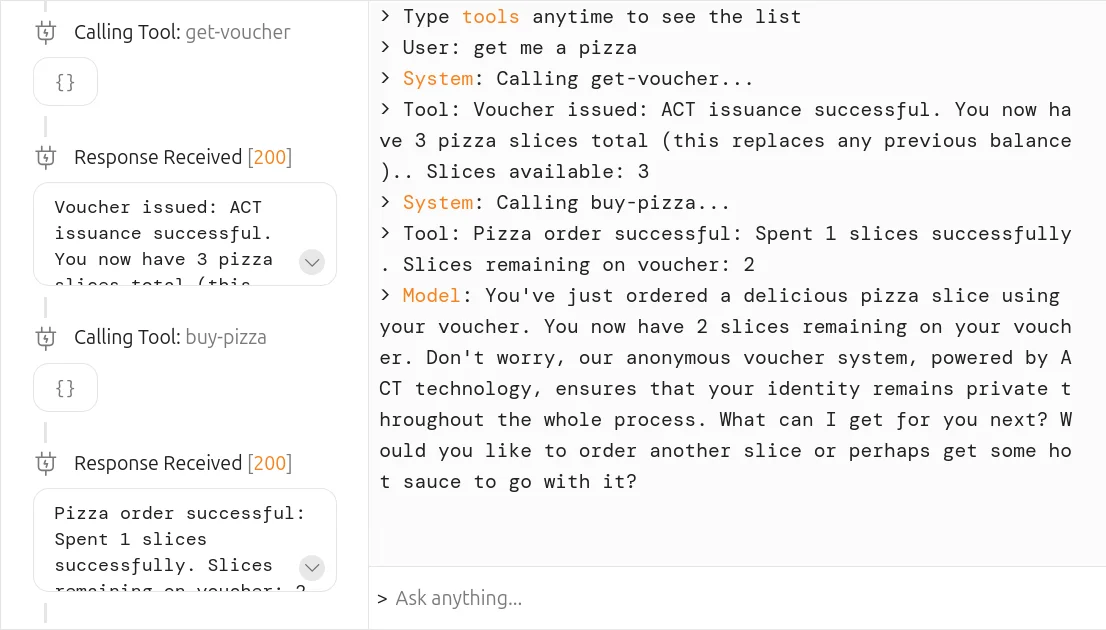Click the Ask anything input field
Screen dimensions: 1106x630
pyautogui.click(x=459, y=598)
